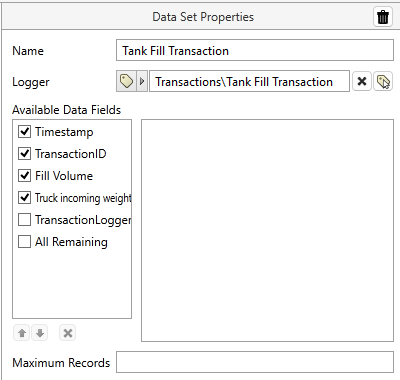Edit the Name field Tank Fill Transaction
The height and width of the screenshot is (380, 400).
pos(255,50)
